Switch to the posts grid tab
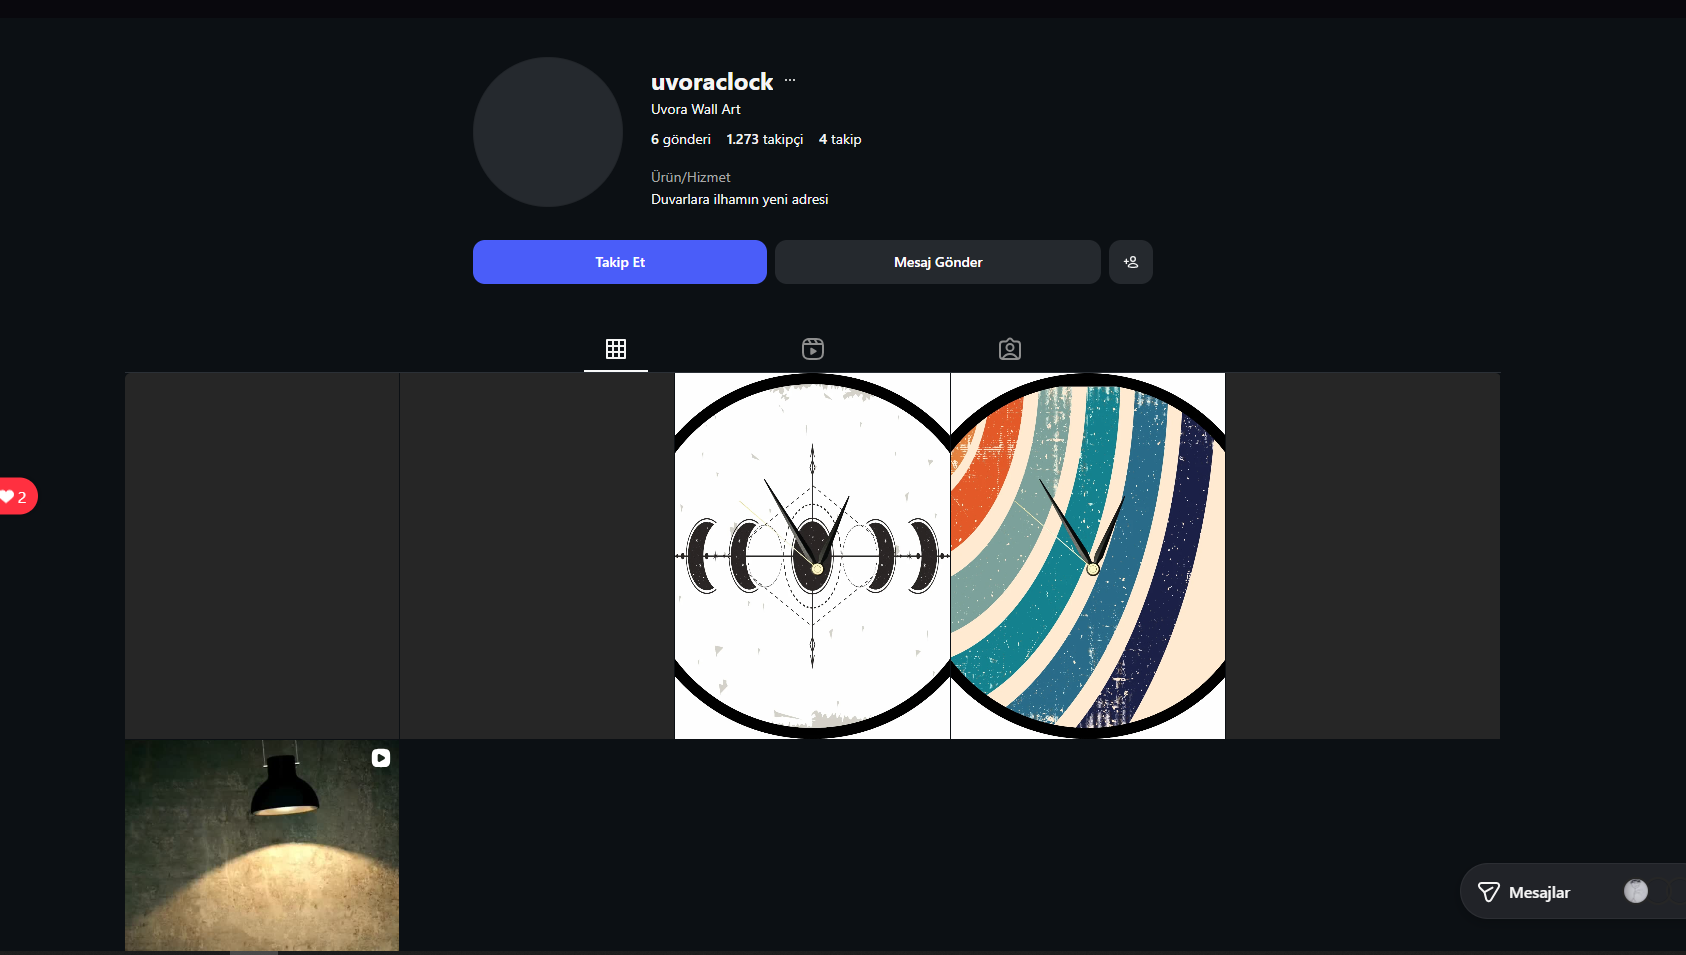This screenshot has width=1686, height=955. coord(616,349)
